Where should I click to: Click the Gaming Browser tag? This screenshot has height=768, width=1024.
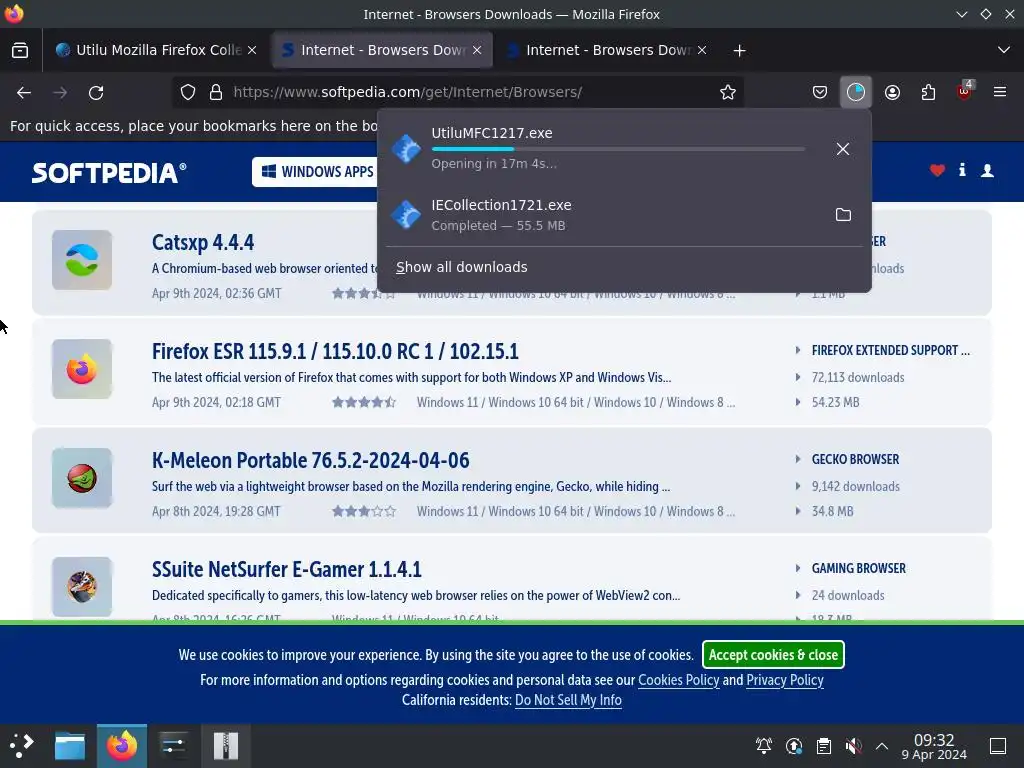[x=859, y=569]
